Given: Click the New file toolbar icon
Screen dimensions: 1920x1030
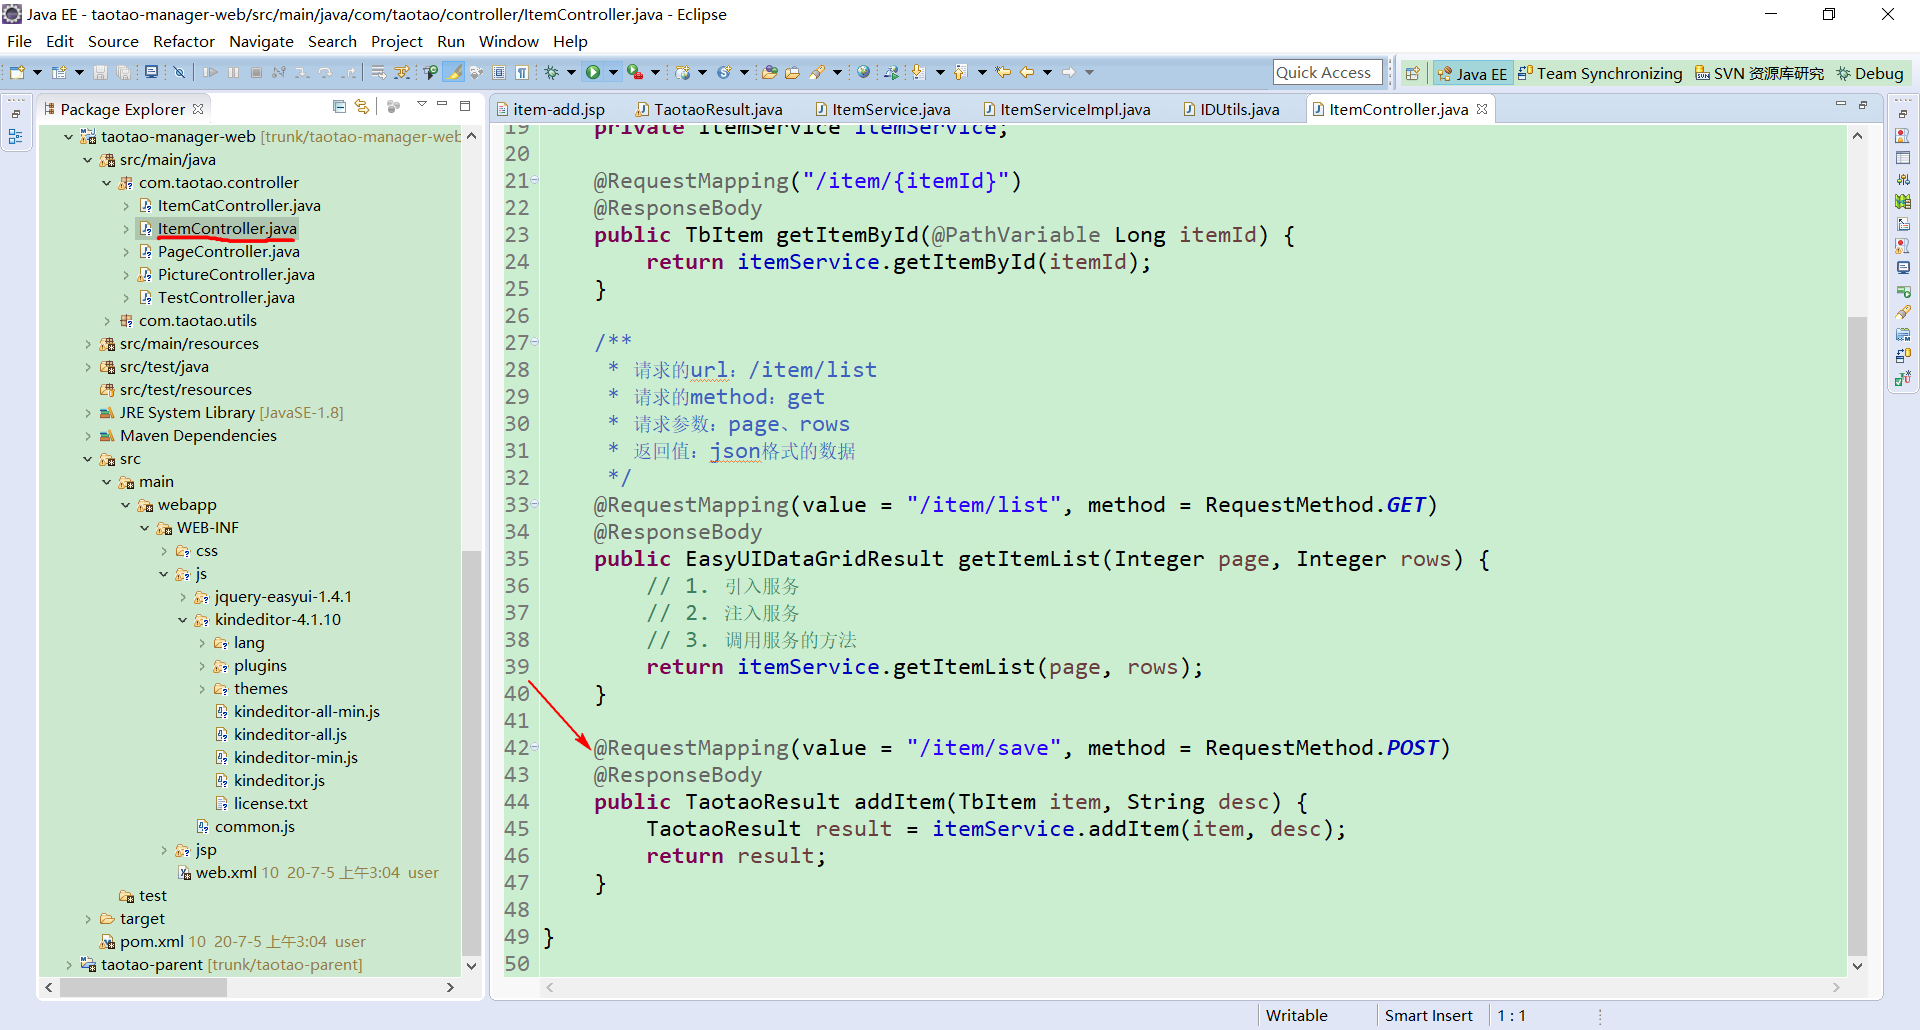Looking at the screenshot, I should (17, 72).
